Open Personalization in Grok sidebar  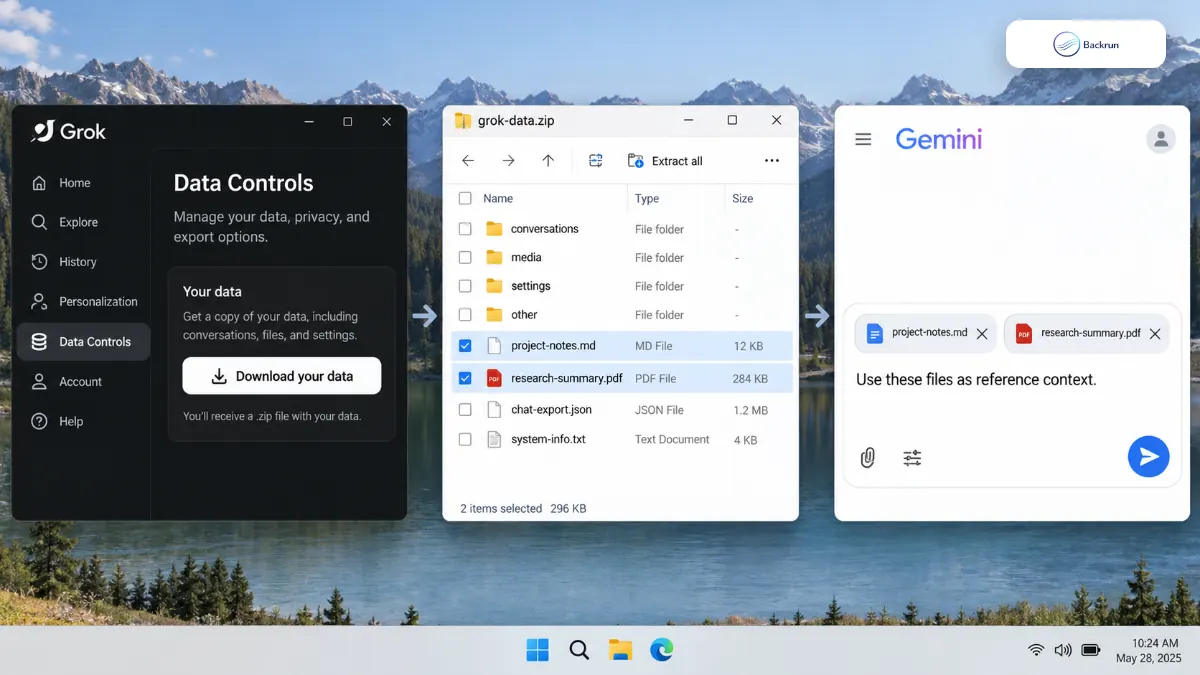(x=83, y=301)
